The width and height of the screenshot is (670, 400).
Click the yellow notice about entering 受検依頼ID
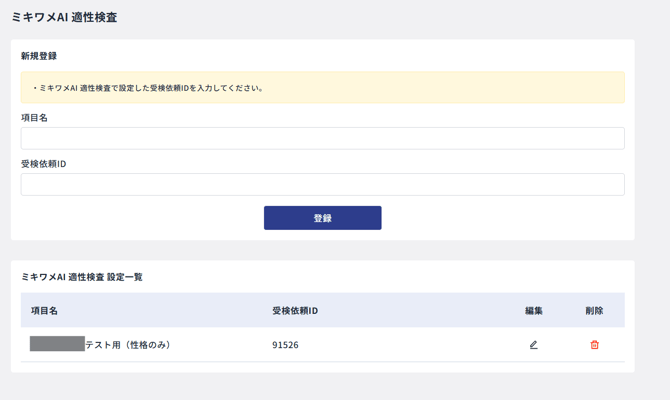coord(322,88)
